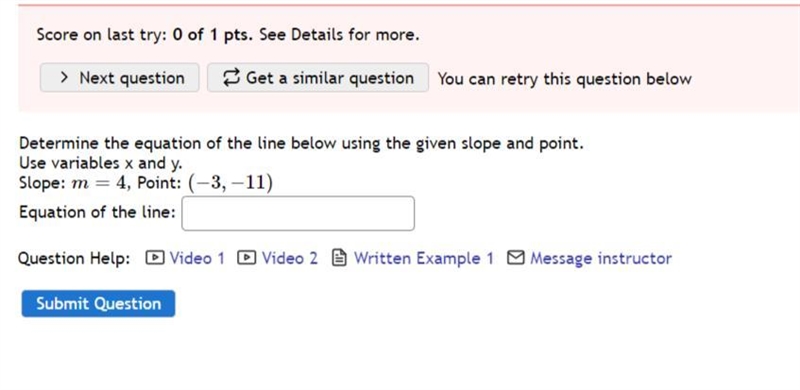The width and height of the screenshot is (800, 390).
Task: Click the play icon next to Video 1
Action: point(155,258)
